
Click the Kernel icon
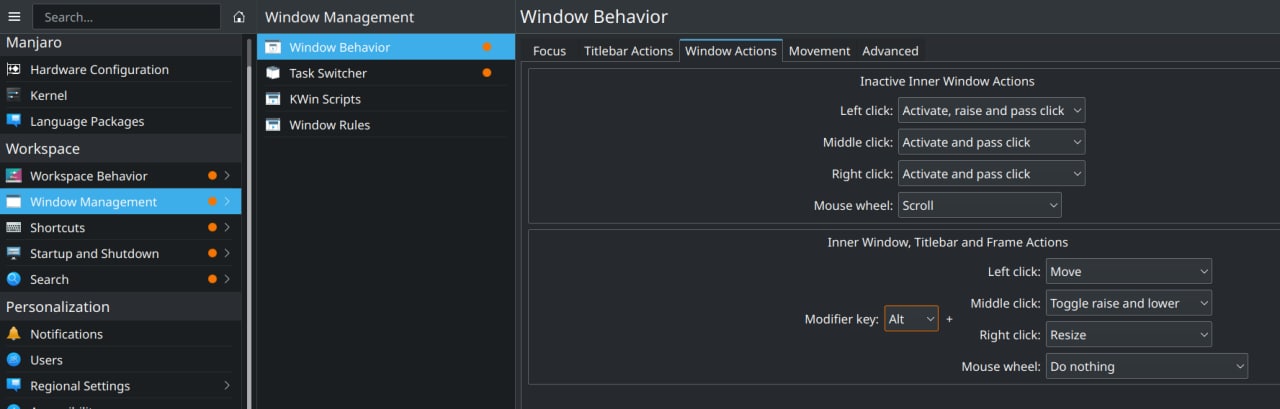pos(13,96)
